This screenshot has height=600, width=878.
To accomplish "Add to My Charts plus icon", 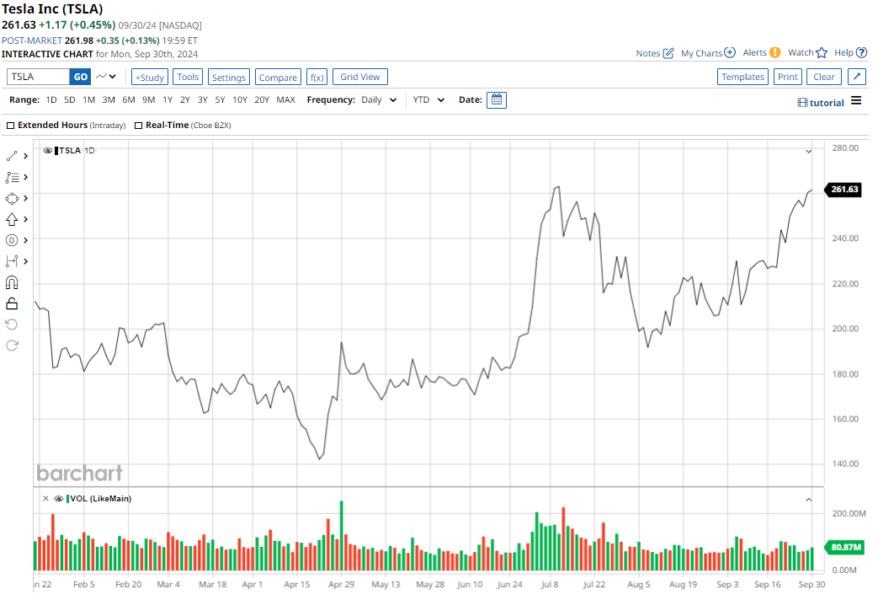I will 730,53.
